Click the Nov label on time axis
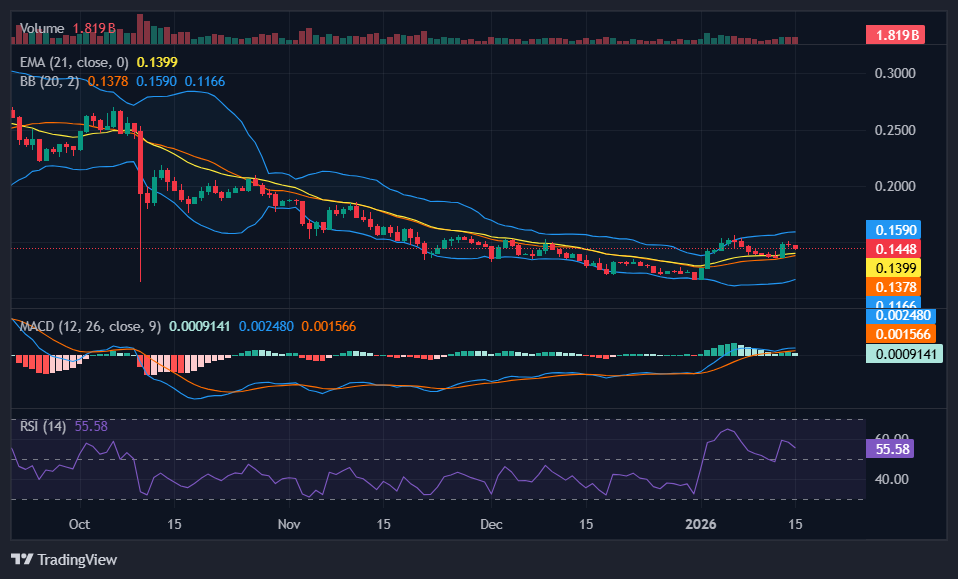Screen dimensions: 958x579 tap(289, 524)
